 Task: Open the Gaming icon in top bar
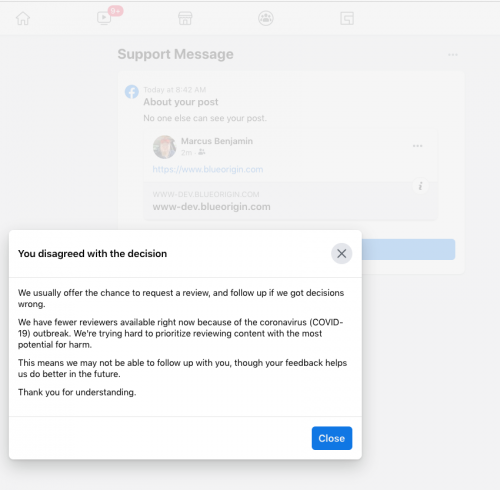point(347,18)
